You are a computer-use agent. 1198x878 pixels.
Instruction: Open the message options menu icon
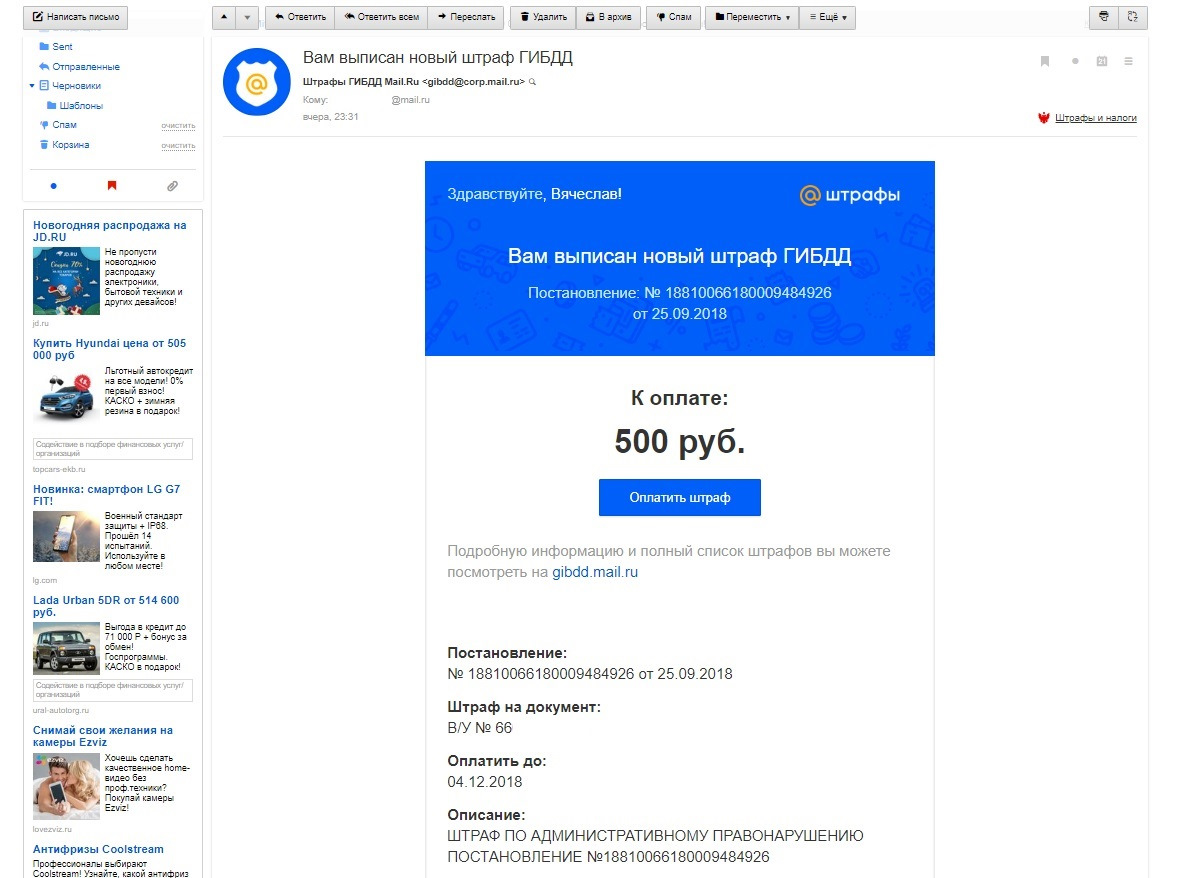point(1128,61)
